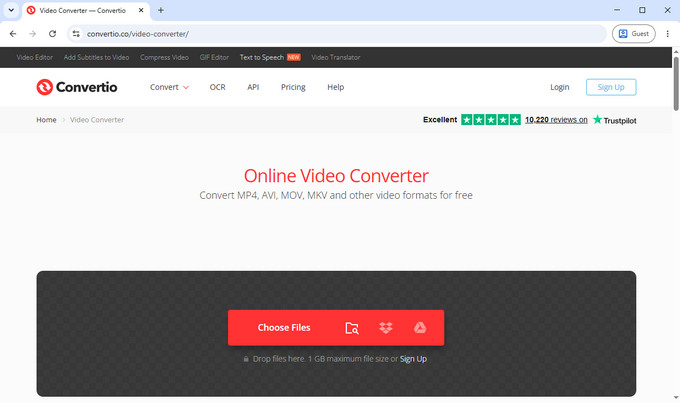Open Compress Video link

point(164,57)
